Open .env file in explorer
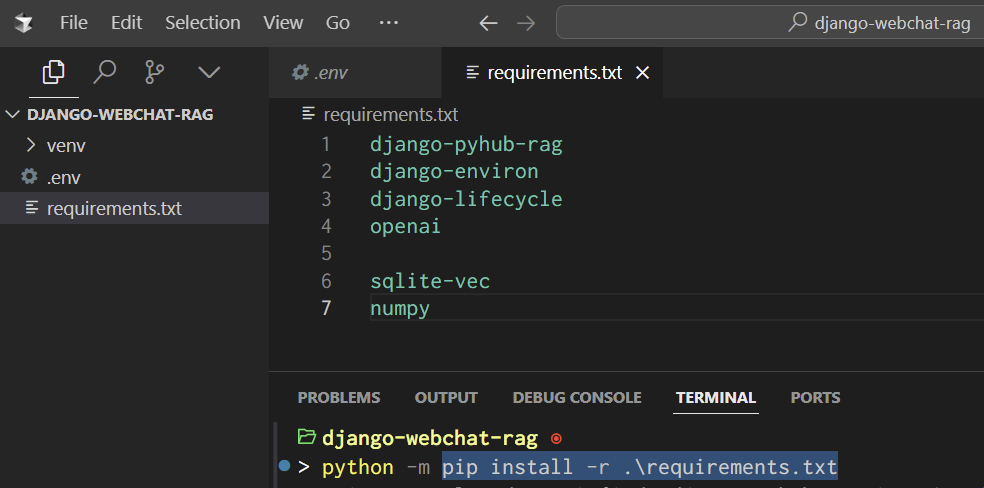 (x=134, y=178)
